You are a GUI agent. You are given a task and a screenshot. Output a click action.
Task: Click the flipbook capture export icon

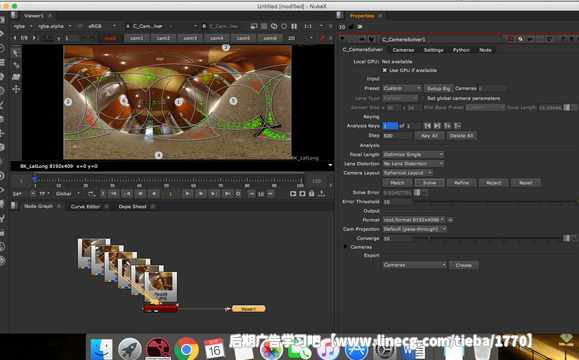322,193
